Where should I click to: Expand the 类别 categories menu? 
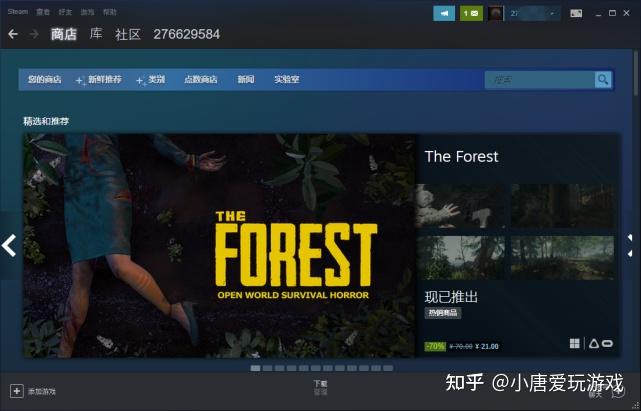tap(151, 79)
